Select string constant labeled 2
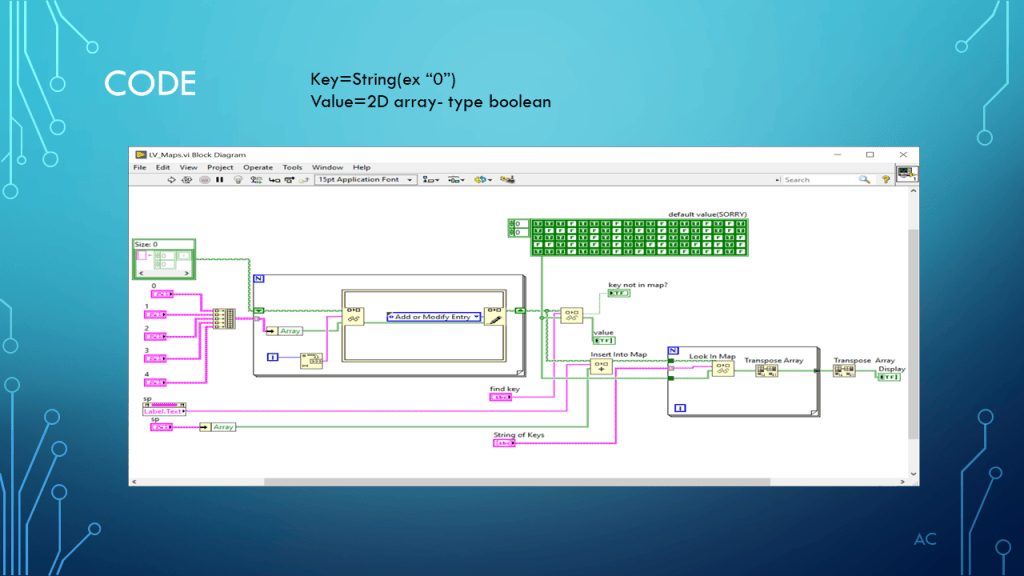 (155, 337)
